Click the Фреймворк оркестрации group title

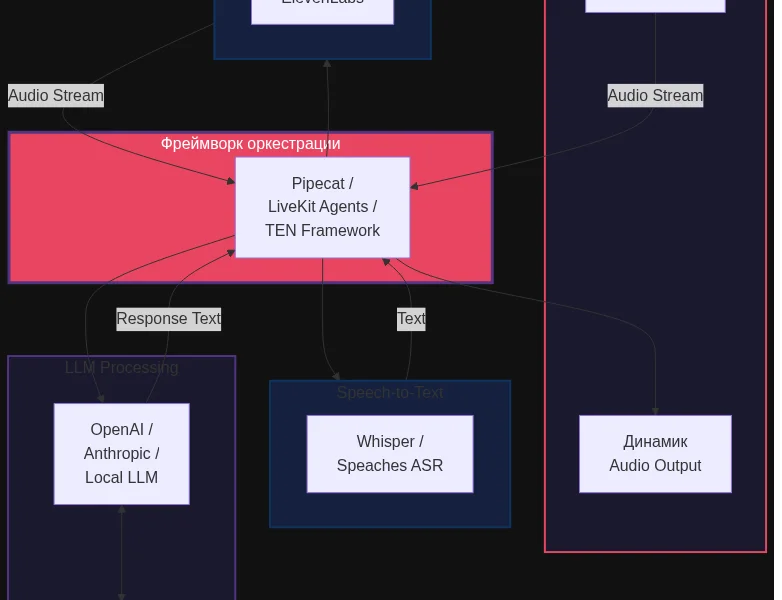(250, 144)
